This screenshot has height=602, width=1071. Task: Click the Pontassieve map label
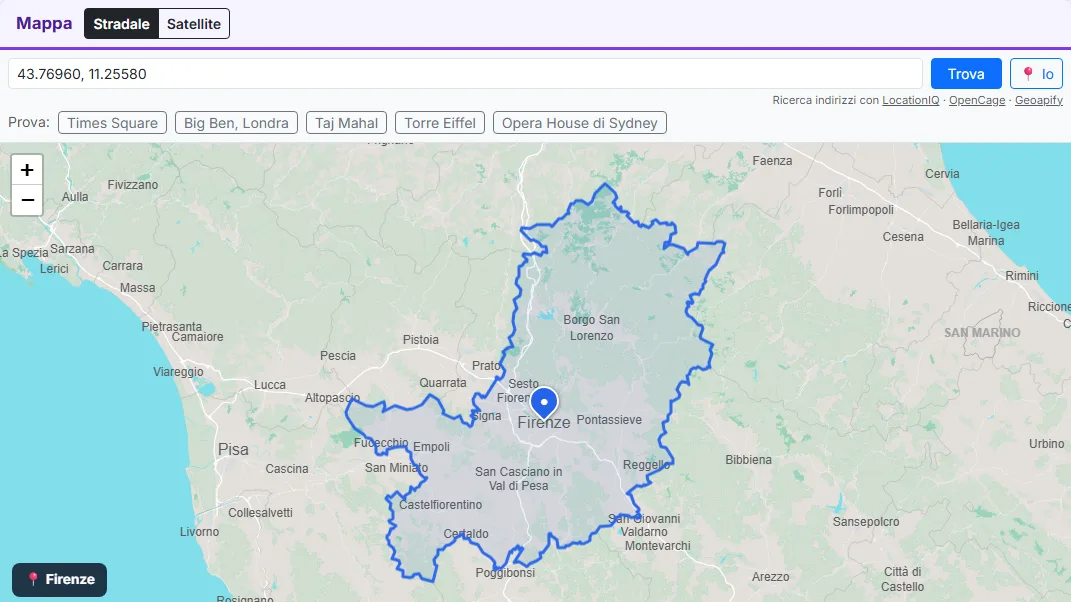[609, 420]
